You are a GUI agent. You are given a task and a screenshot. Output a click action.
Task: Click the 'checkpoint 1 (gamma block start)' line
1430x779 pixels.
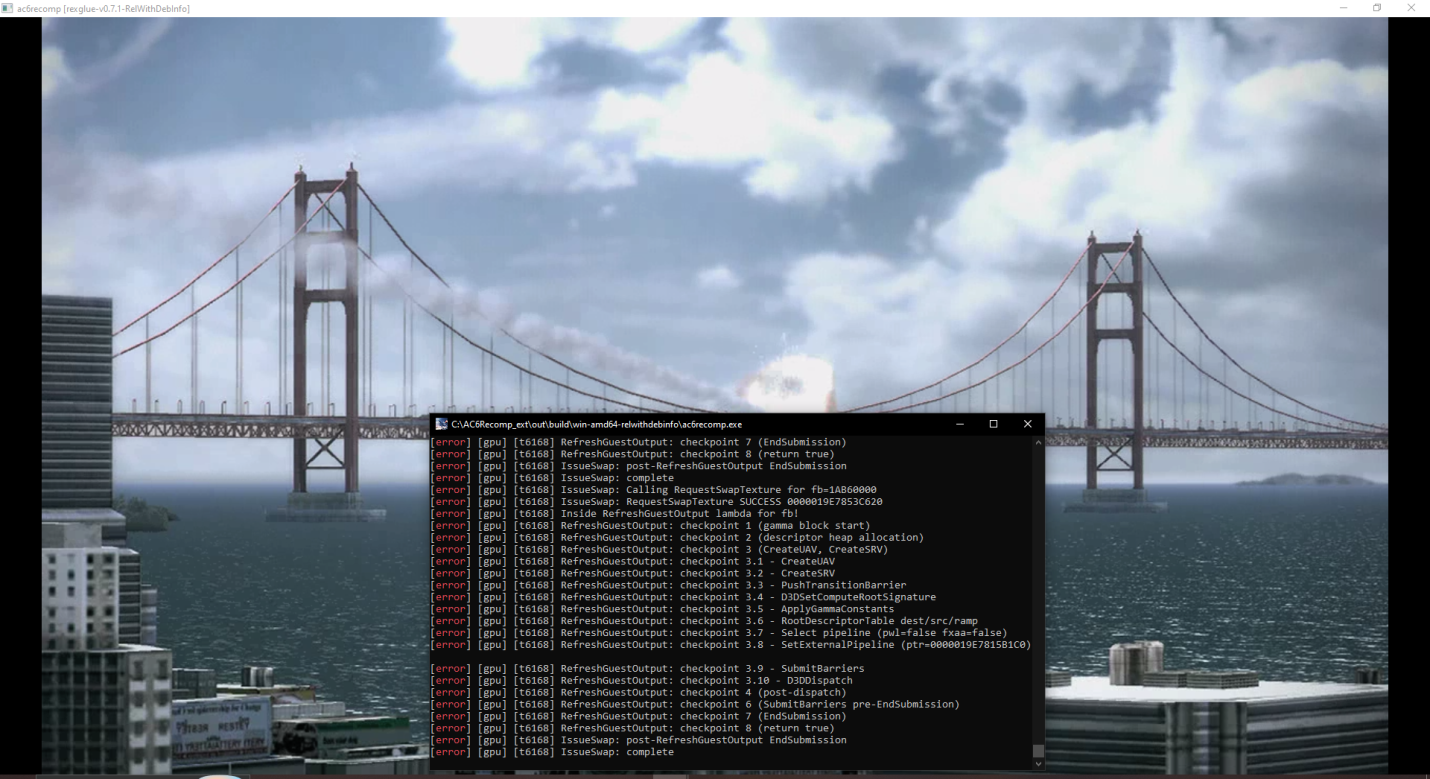650,526
